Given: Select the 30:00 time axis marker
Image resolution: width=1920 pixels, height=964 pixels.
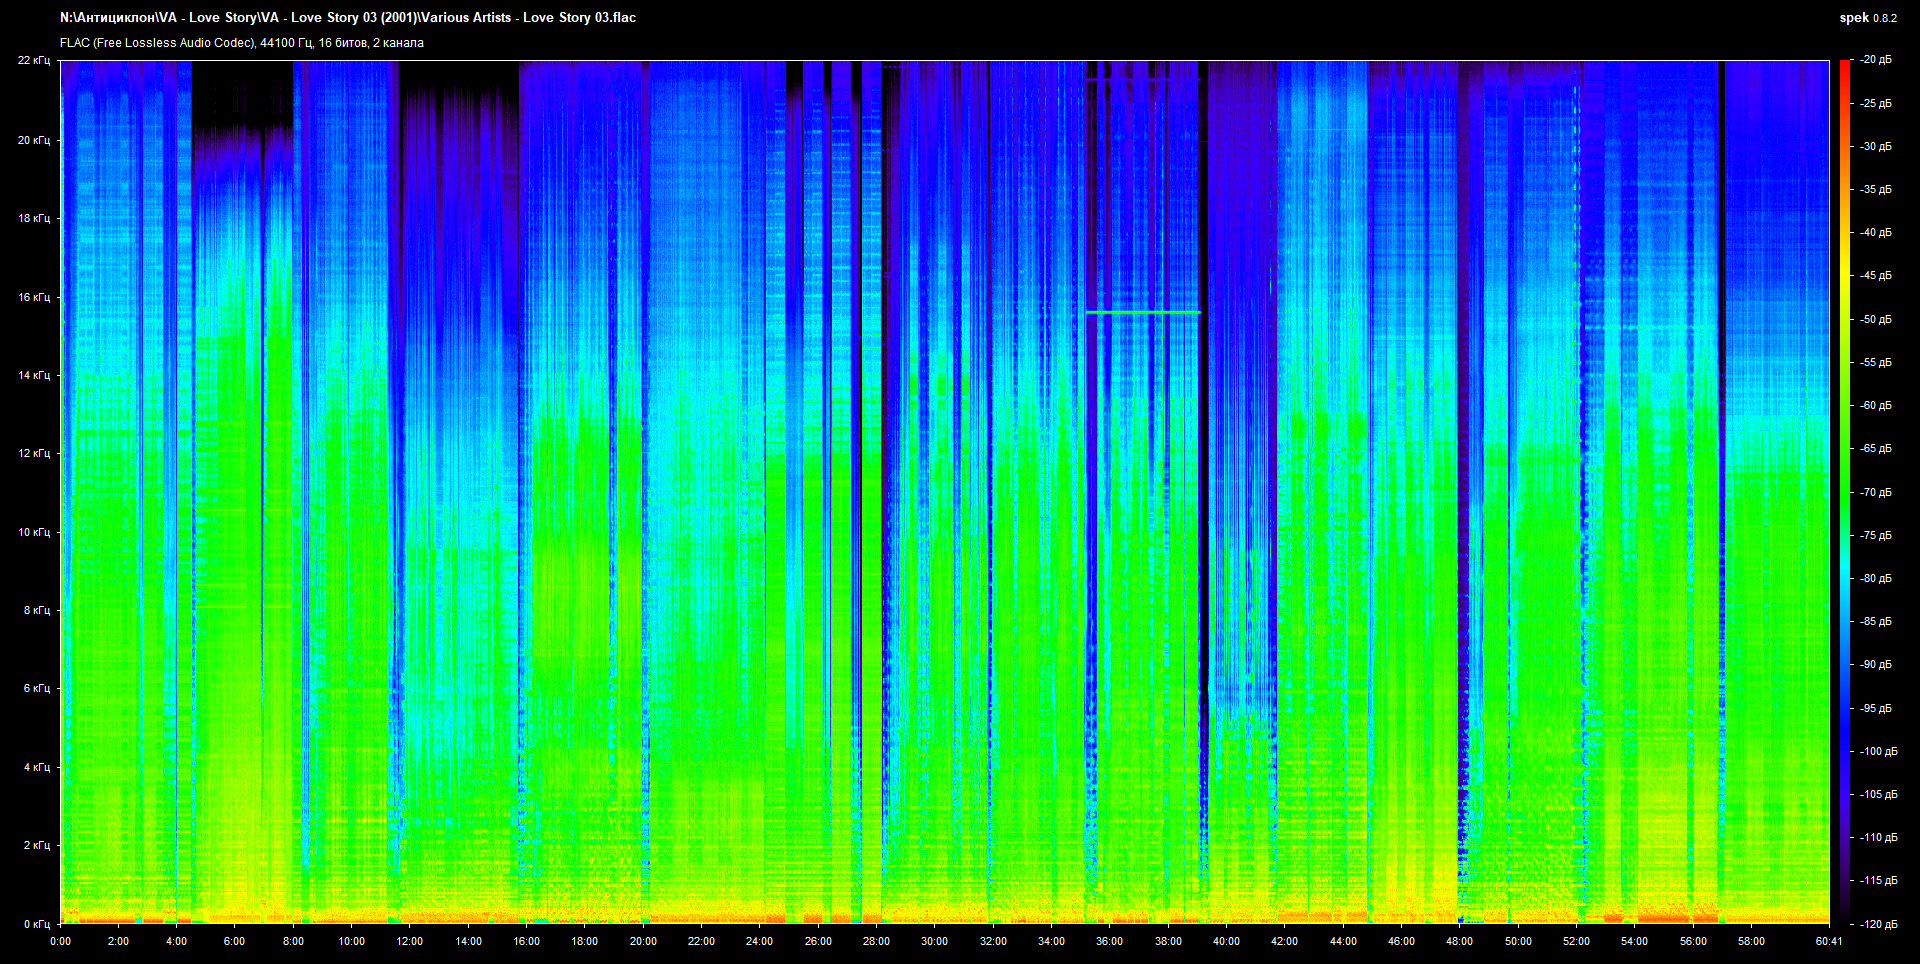Looking at the screenshot, I should [934, 941].
